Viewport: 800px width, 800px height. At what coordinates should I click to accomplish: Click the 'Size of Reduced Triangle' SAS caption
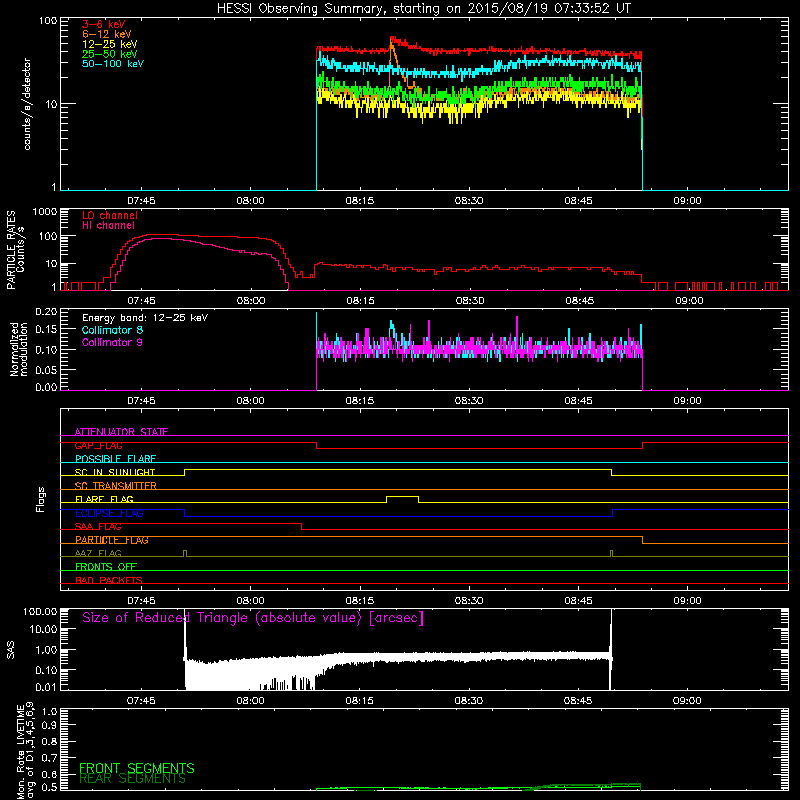253,618
